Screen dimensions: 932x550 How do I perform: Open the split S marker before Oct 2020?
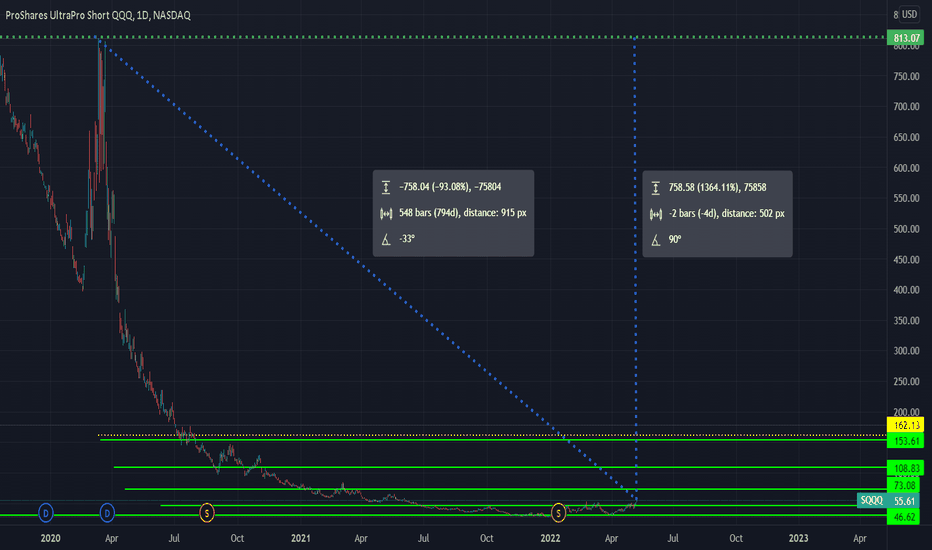click(206, 513)
